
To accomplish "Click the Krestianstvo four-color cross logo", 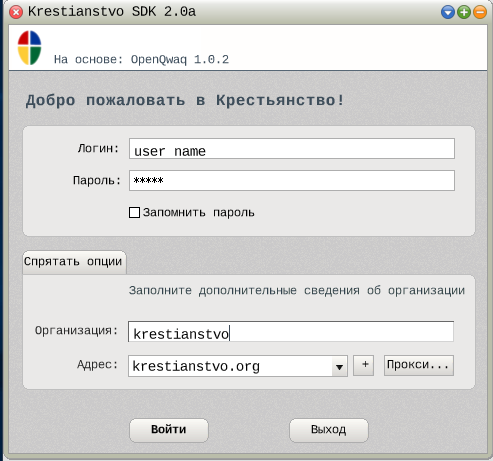I will (29, 47).
